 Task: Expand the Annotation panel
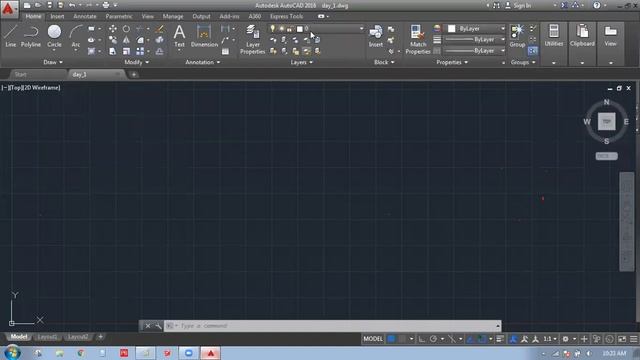click(202, 62)
